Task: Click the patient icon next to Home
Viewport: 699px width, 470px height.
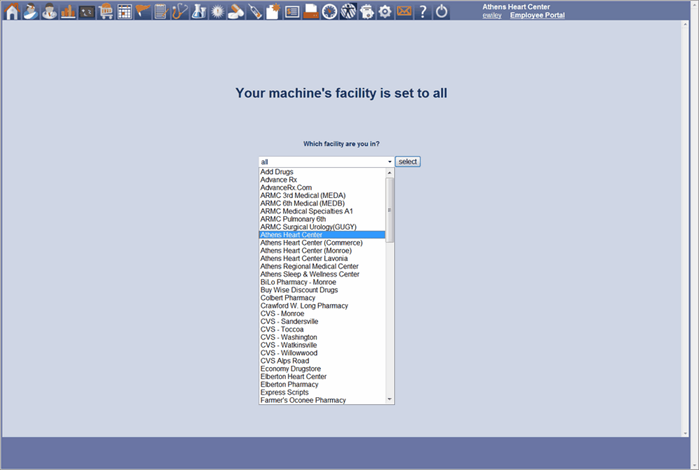Action: pos(31,11)
